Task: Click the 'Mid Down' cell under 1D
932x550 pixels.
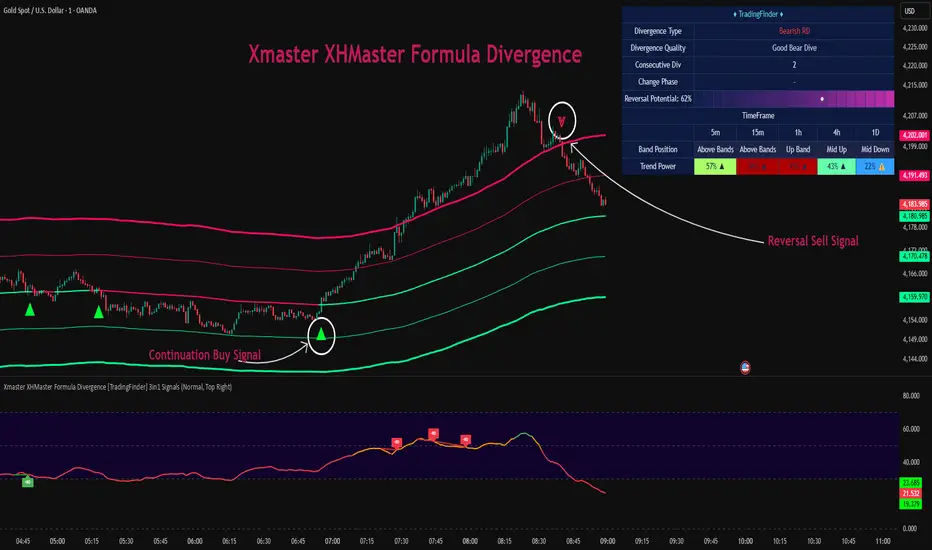Action: [x=875, y=149]
